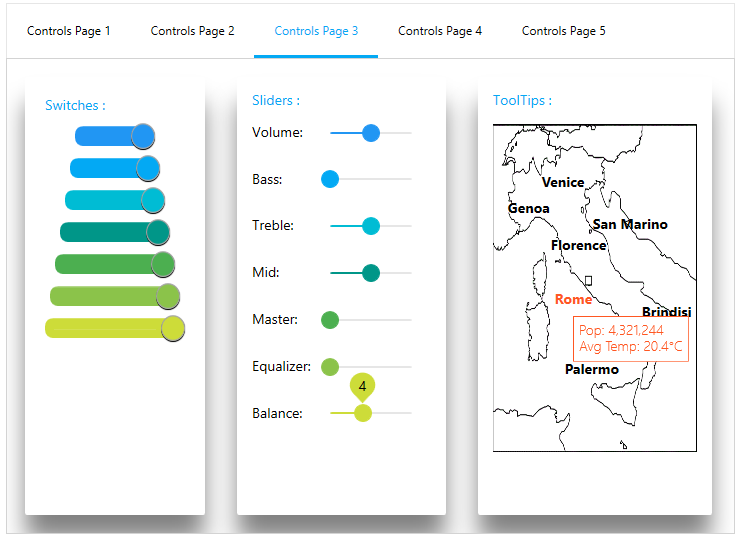Viewport: 739px width, 536px height.
Task: Click the Bass slider thumb
Action: pyautogui.click(x=330, y=180)
